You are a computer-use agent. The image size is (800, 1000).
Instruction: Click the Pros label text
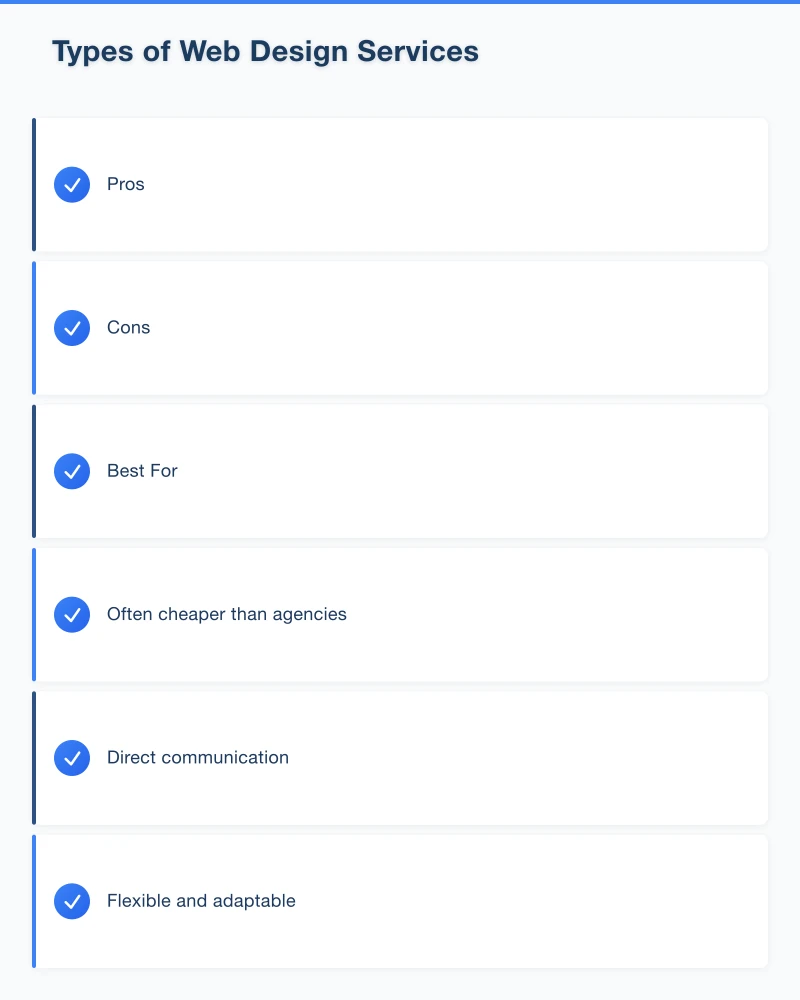tap(126, 185)
